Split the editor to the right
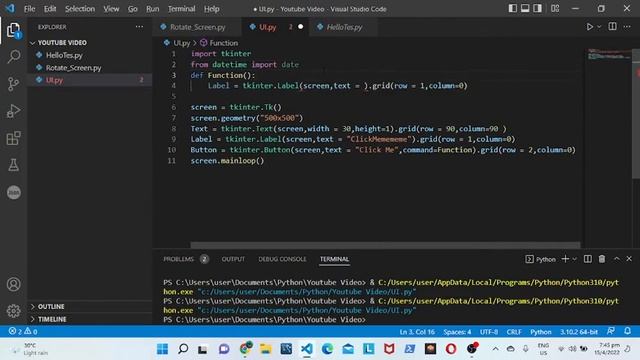The width and height of the screenshot is (640, 360). coord(613,27)
